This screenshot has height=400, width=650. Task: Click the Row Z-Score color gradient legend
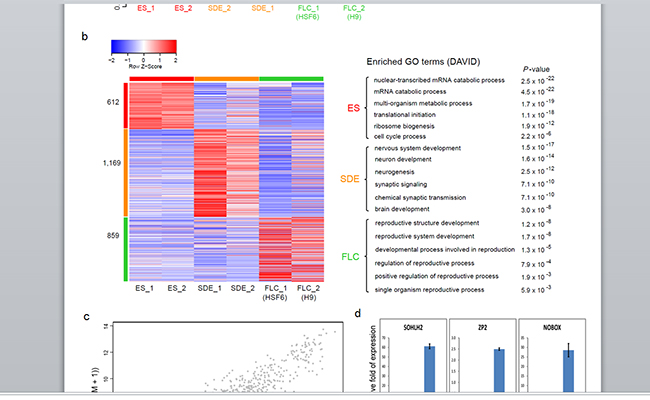(x=143, y=45)
